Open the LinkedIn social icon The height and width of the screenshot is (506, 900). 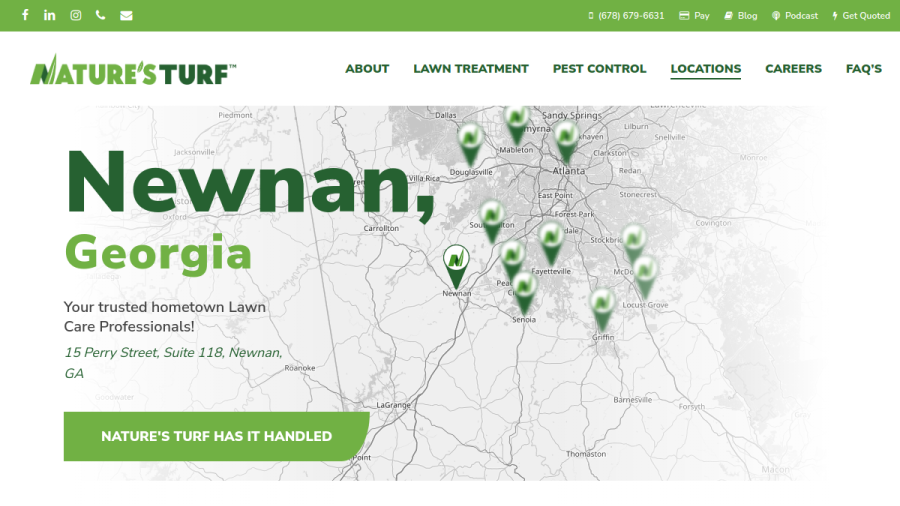pos(50,15)
